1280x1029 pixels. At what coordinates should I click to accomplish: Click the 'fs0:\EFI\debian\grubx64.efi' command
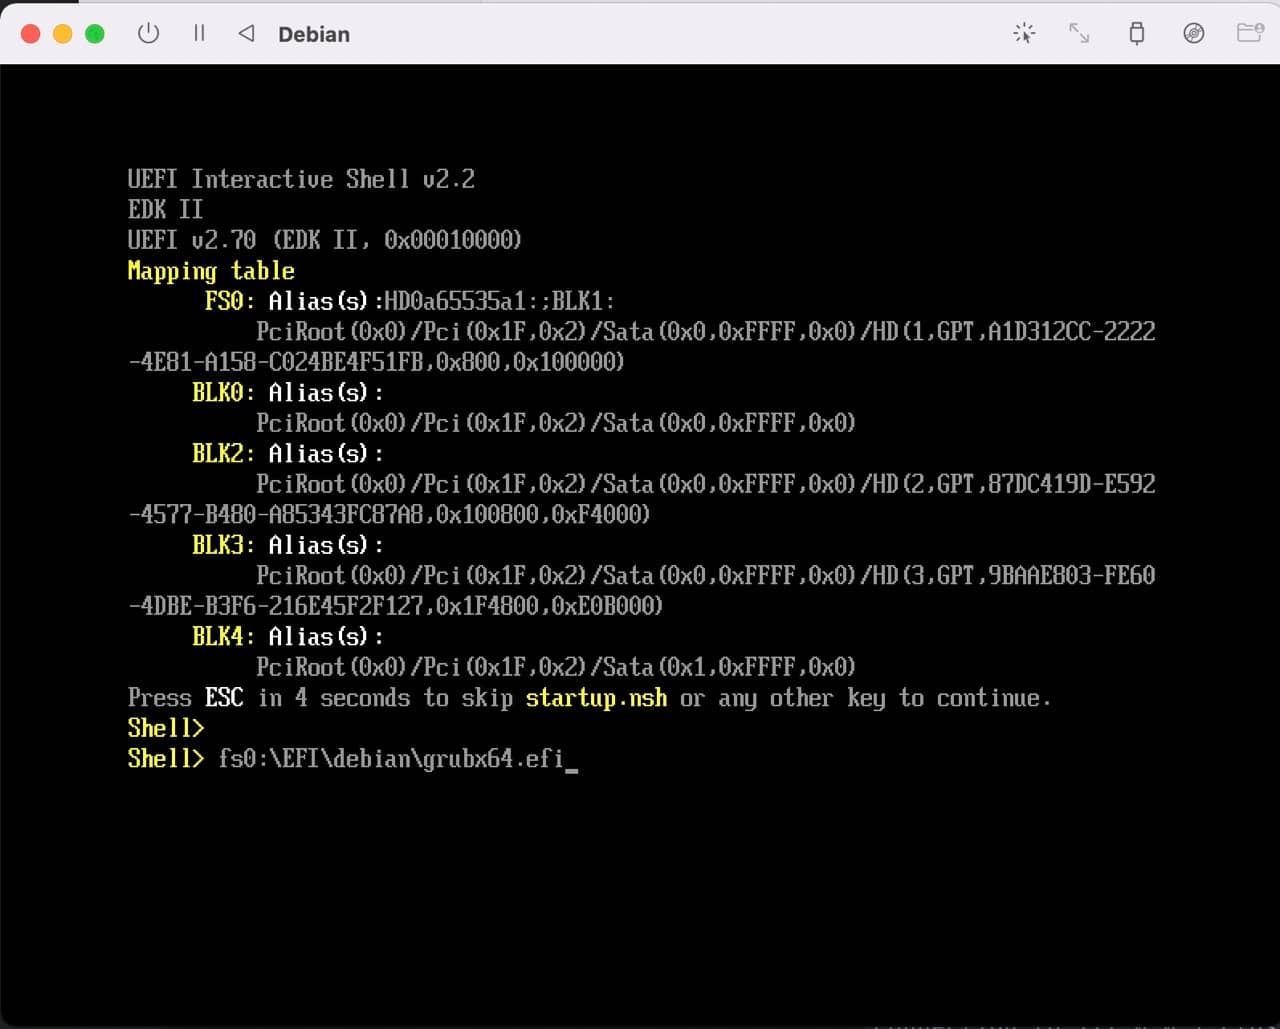pos(391,759)
